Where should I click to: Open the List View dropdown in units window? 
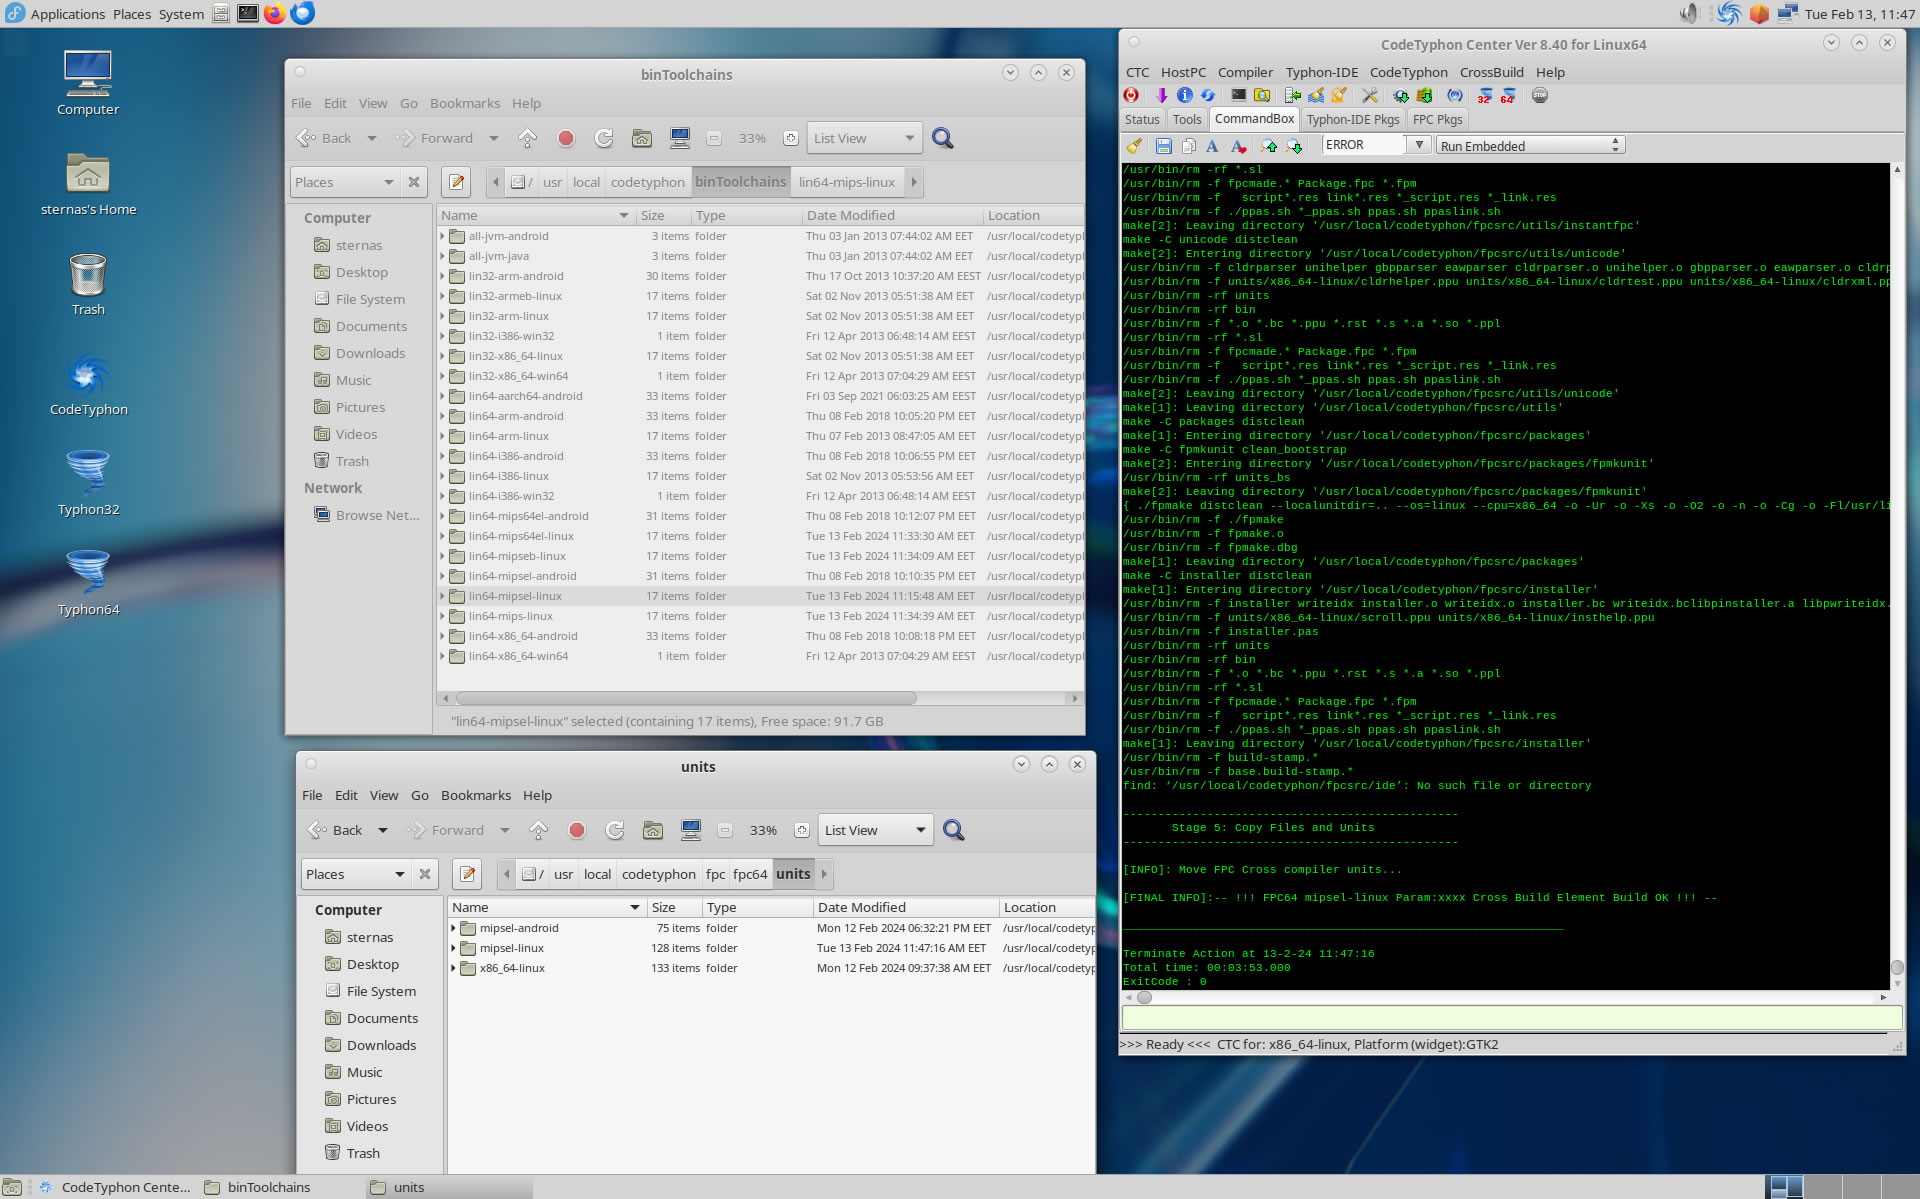875,831
